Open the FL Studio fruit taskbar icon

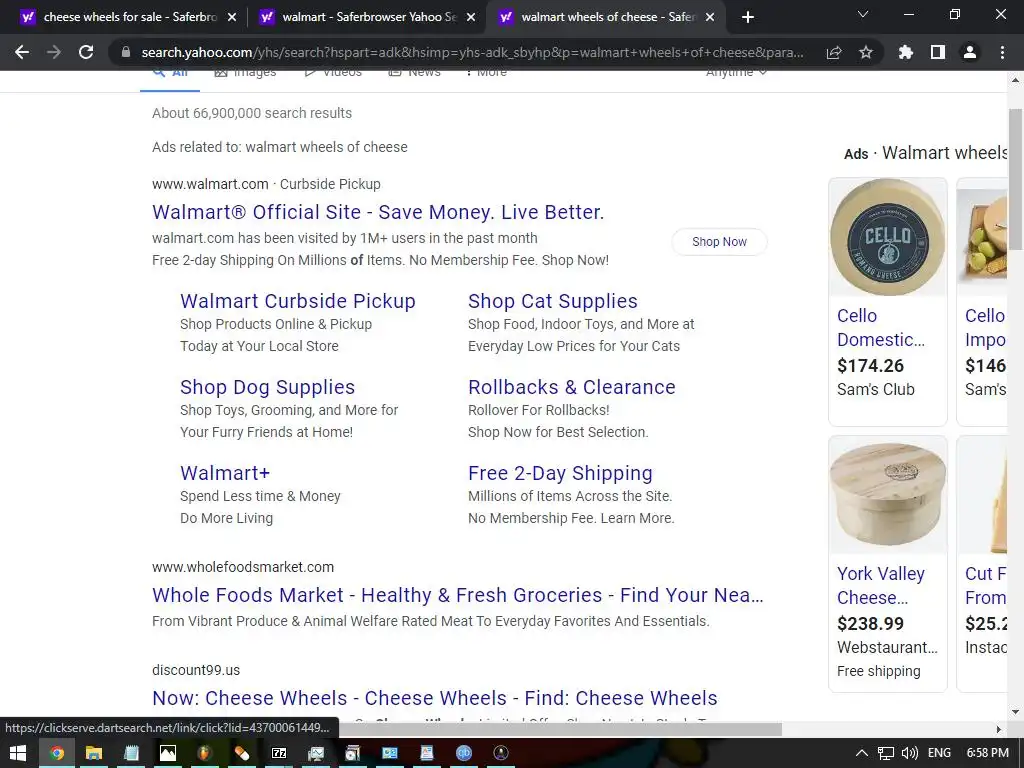pos(205,753)
